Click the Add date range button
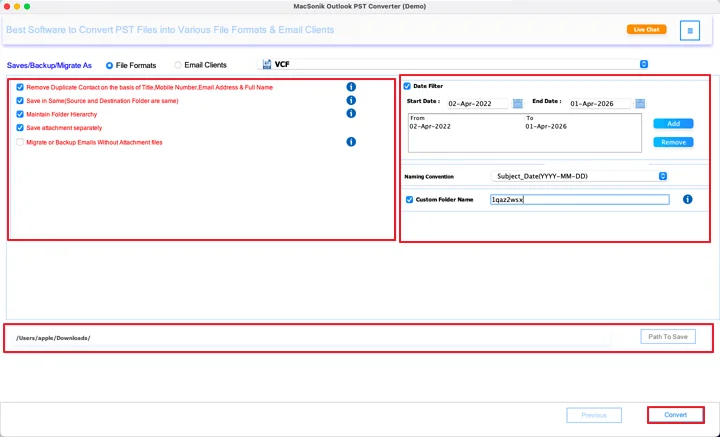 click(x=673, y=123)
